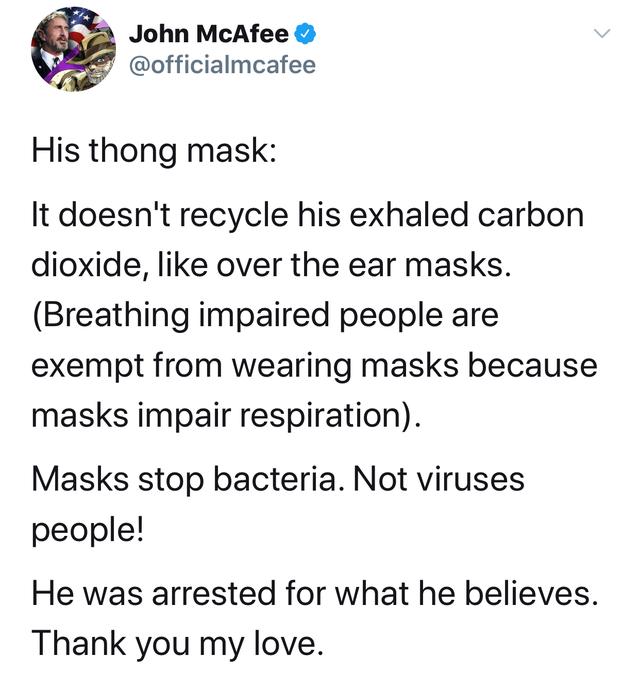This screenshot has width=640, height=673.
Task: Select the line "masks impair respiration)."
Action: tap(226, 416)
